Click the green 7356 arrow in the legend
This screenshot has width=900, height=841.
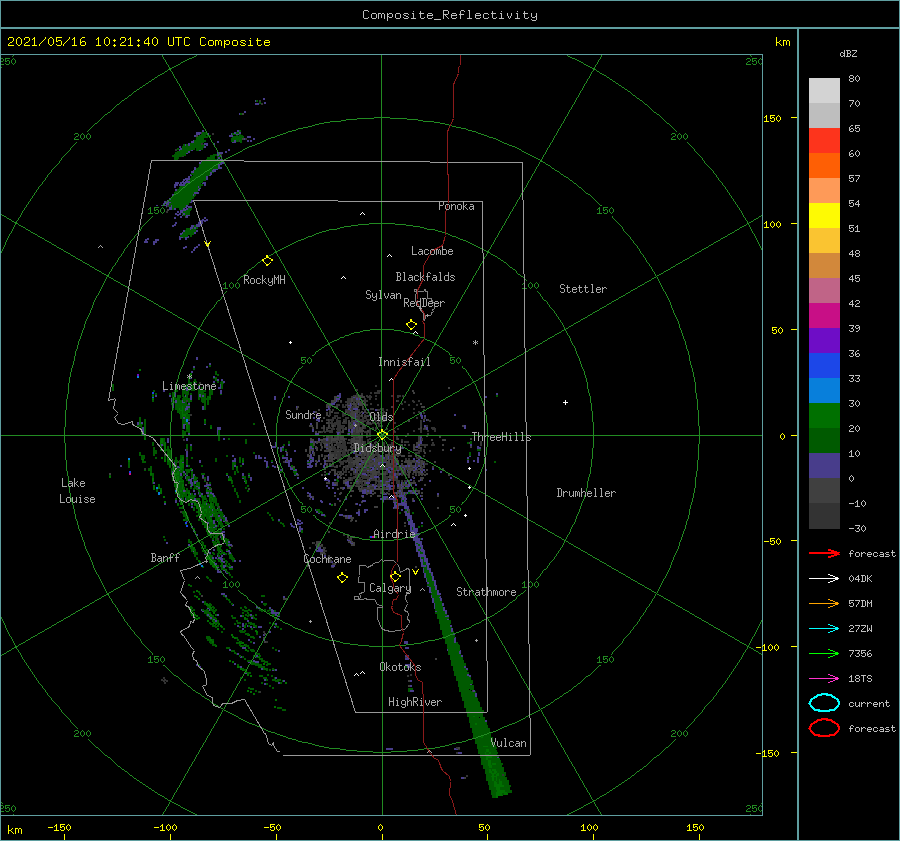(x=824, y=653)
